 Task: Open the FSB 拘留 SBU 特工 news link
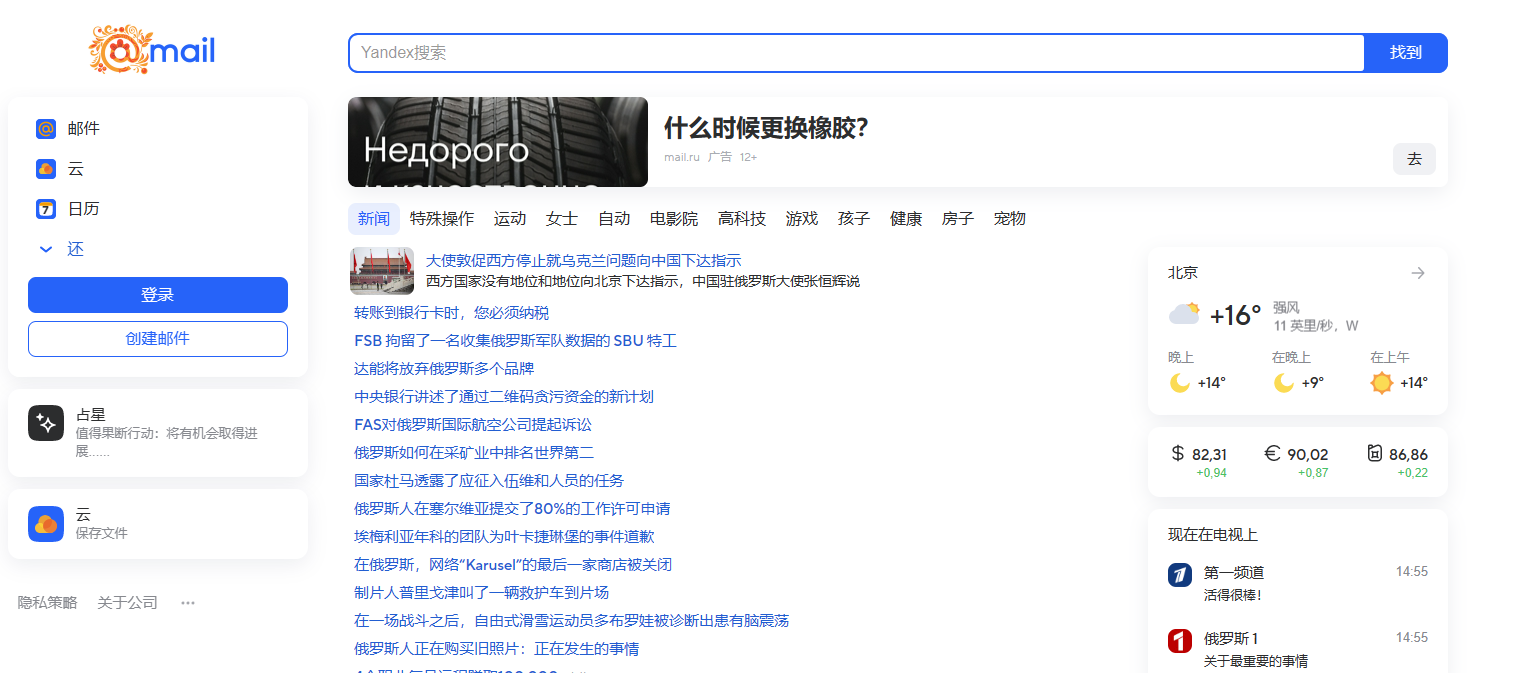tap(515, 341)
